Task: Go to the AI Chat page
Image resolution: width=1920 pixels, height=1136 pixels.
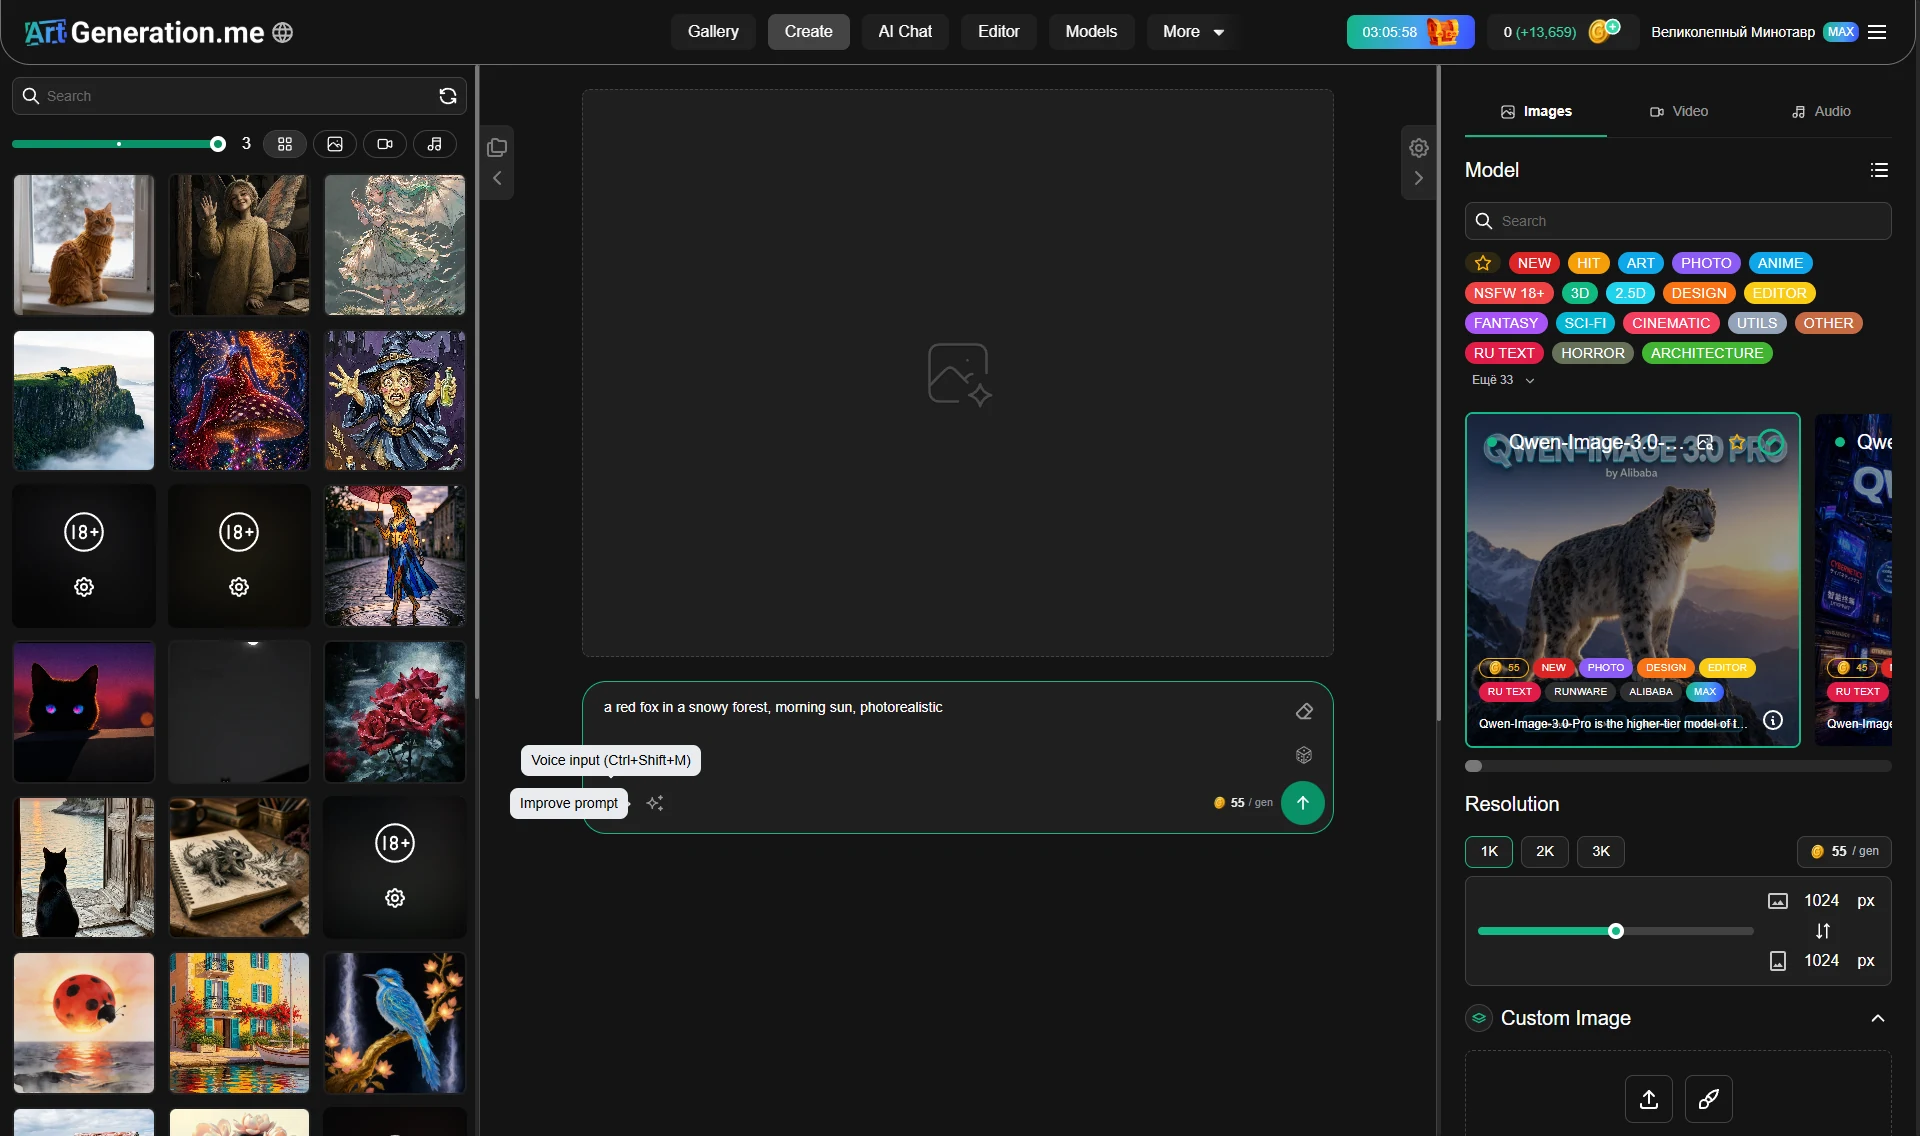Action: point(905,32)
